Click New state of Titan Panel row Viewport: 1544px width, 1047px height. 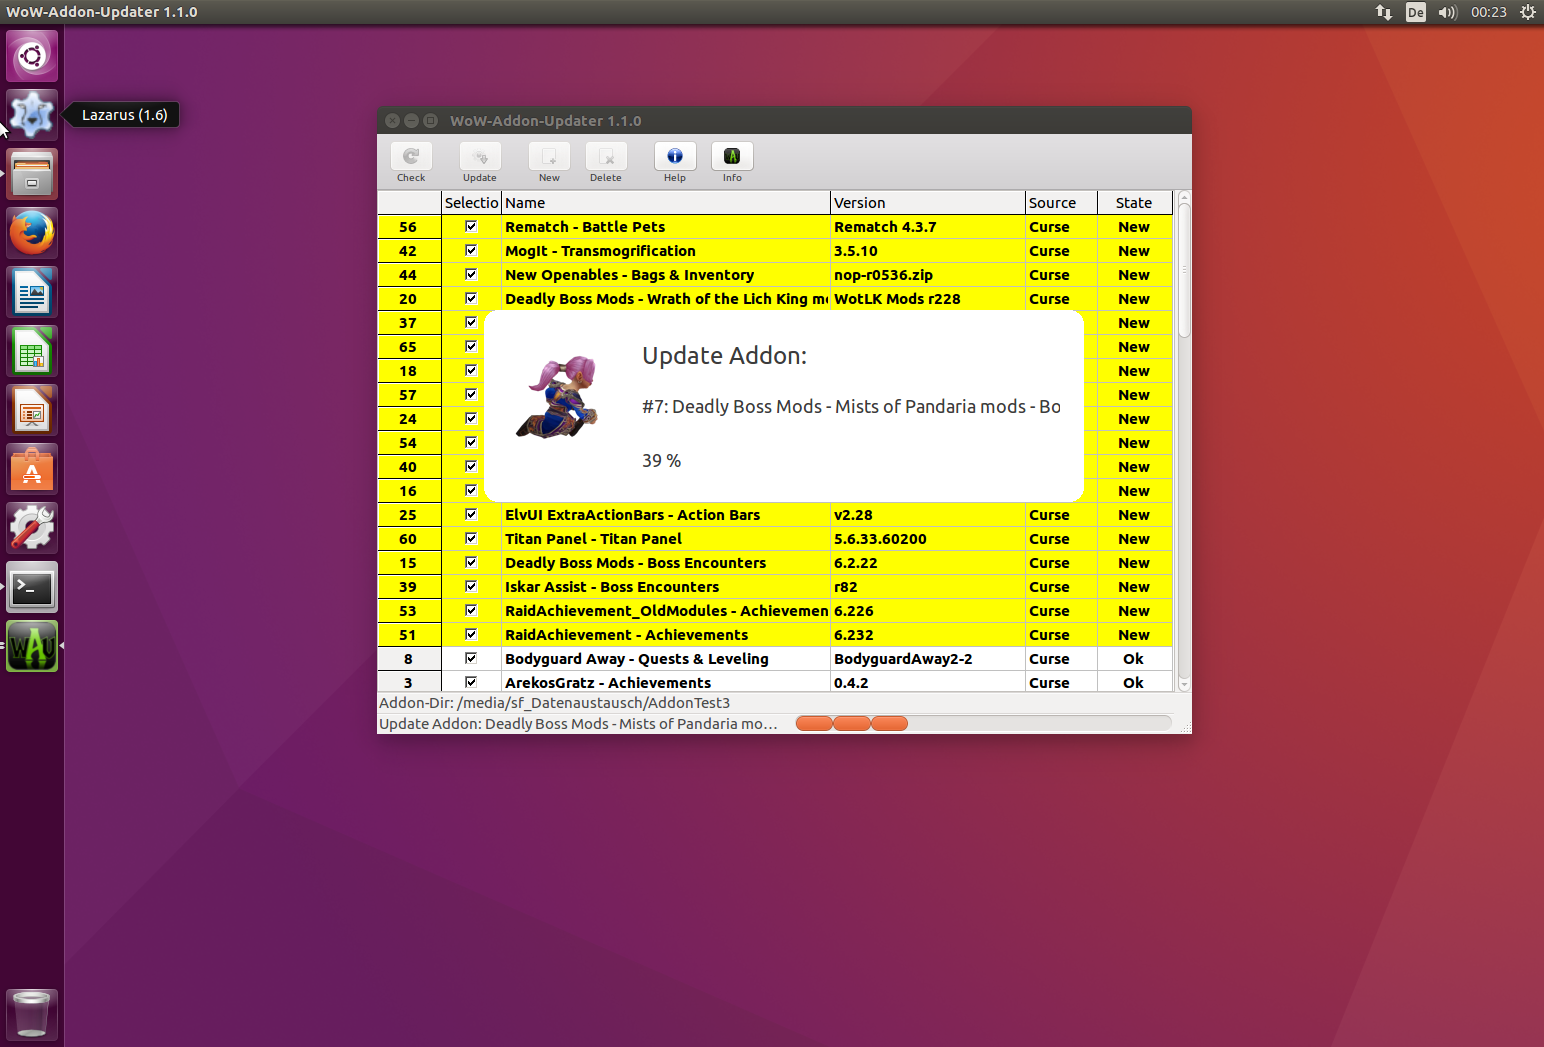tap(1134, 538)
